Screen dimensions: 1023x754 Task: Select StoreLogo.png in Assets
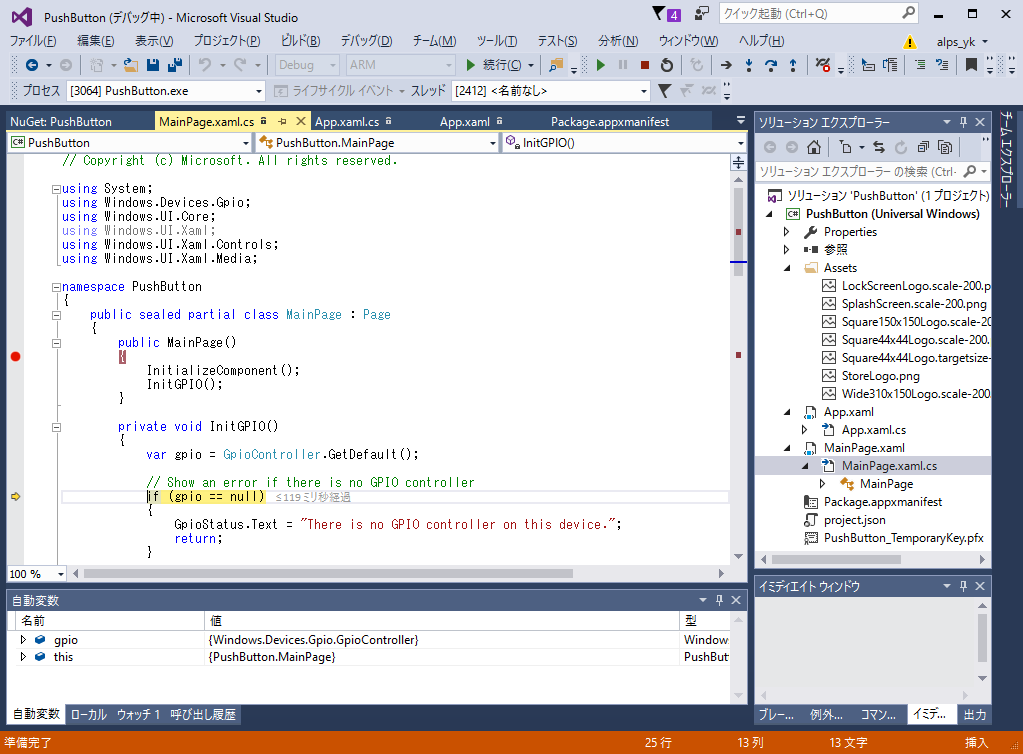pos(880,376)
